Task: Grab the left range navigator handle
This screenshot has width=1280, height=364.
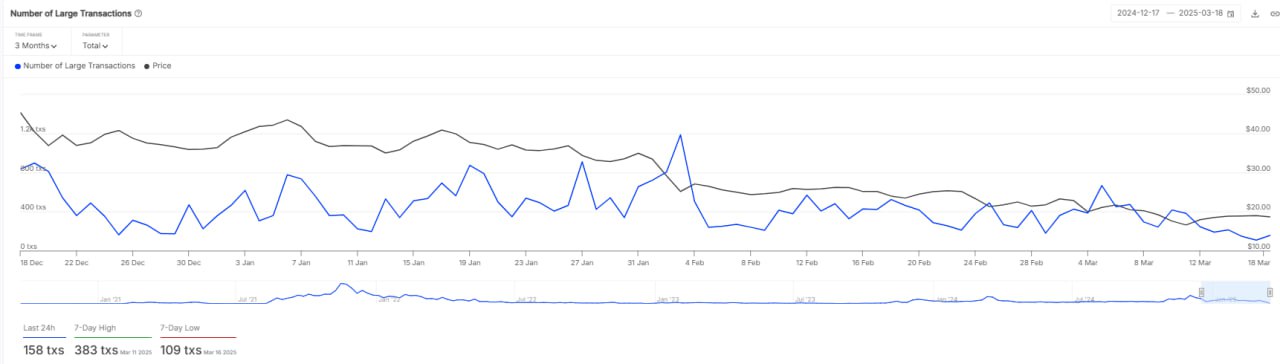Action: [x=1202, y=292]
